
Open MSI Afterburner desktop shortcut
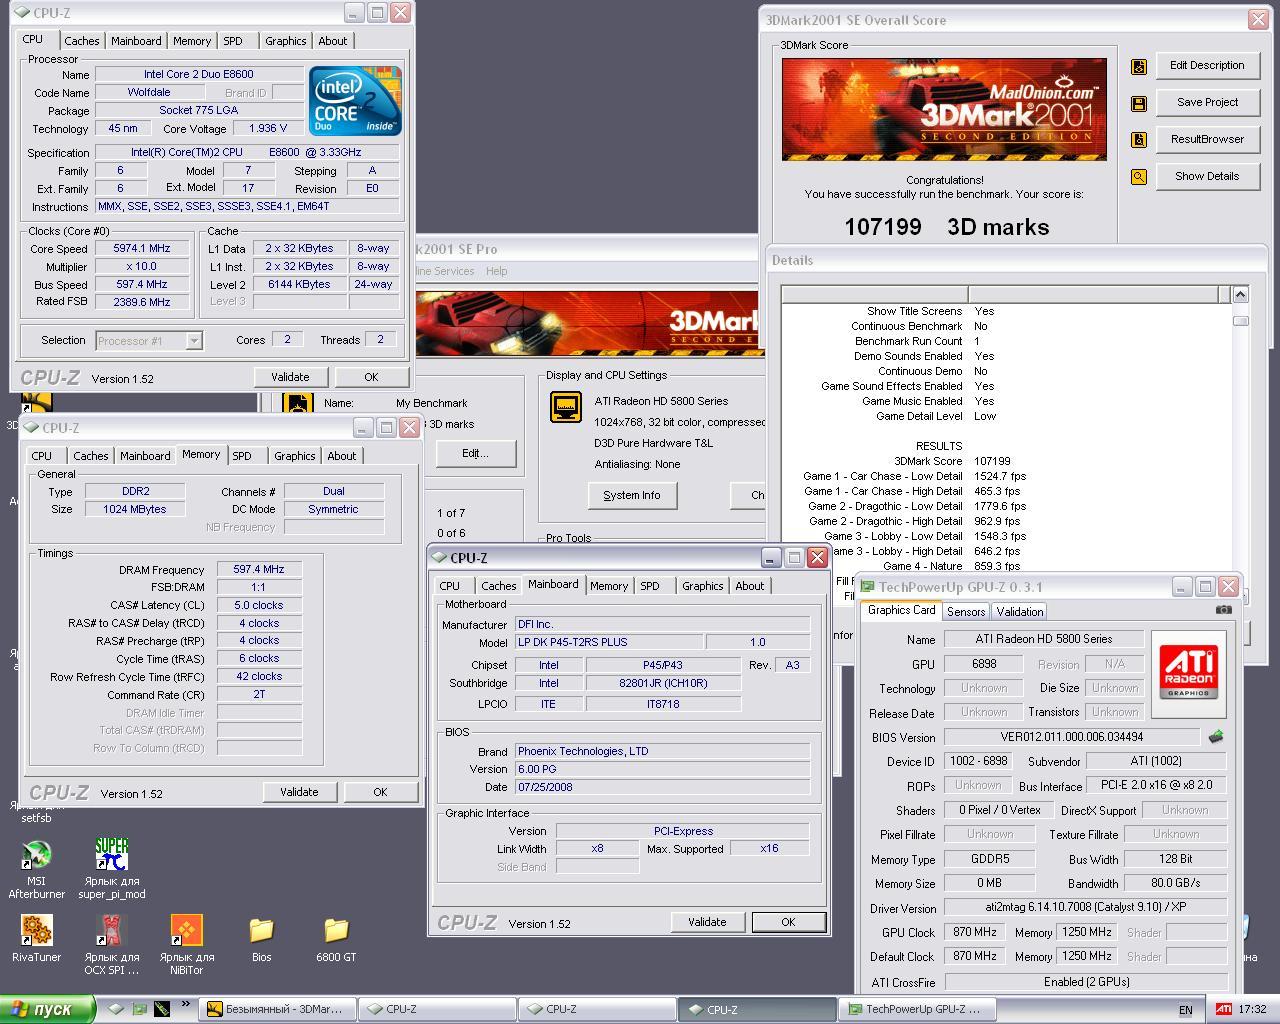37,869
